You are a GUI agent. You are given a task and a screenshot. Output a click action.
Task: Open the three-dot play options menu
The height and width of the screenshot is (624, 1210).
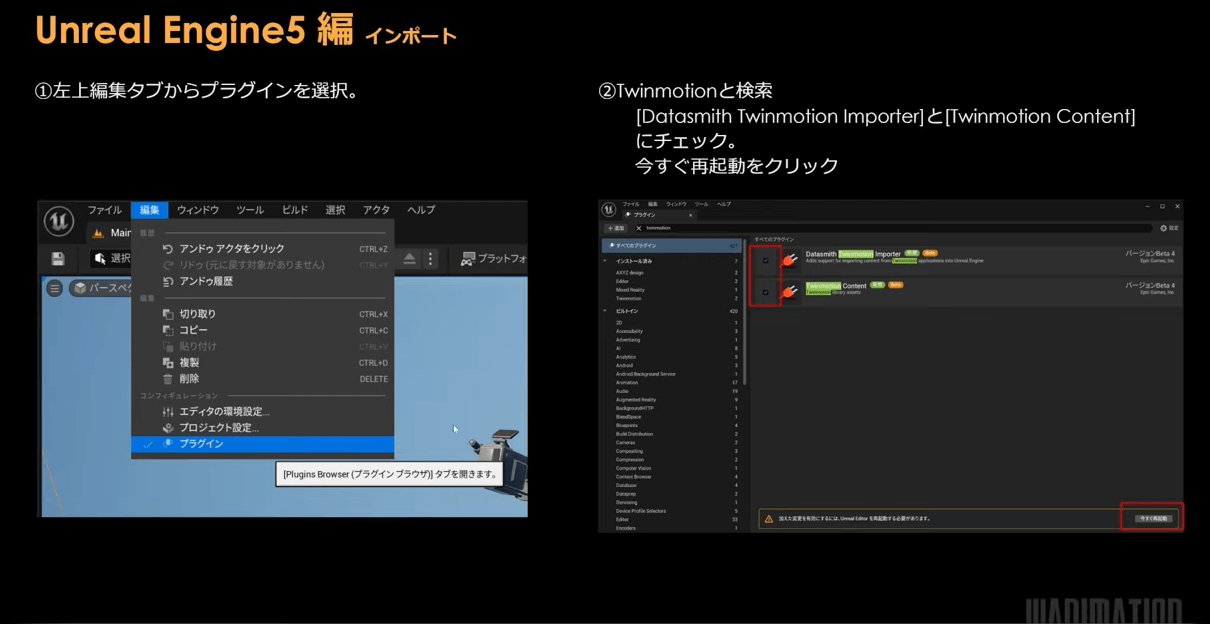click(x=431, y=259)
